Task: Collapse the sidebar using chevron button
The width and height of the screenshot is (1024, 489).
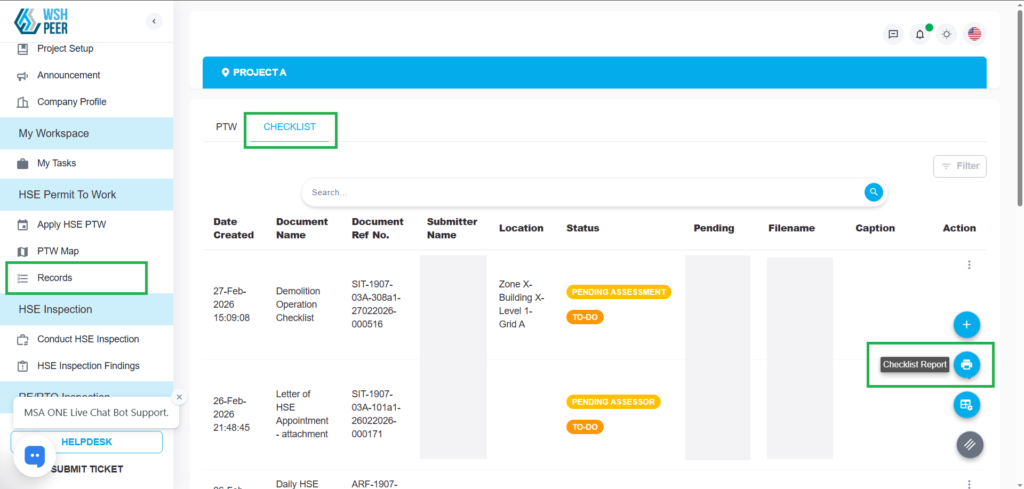Action: point(153,21)
